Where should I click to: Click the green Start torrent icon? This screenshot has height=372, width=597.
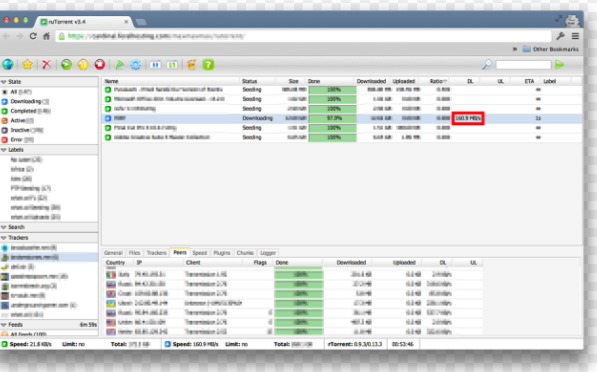[66, 64]
